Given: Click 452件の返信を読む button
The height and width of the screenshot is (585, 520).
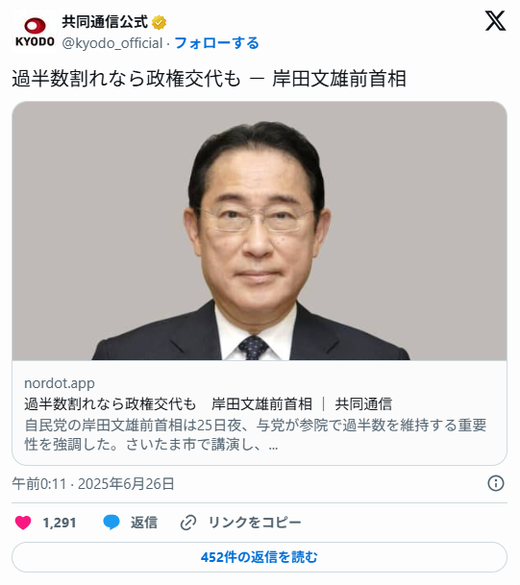Looking at the screenshot, I should [259, 557].
